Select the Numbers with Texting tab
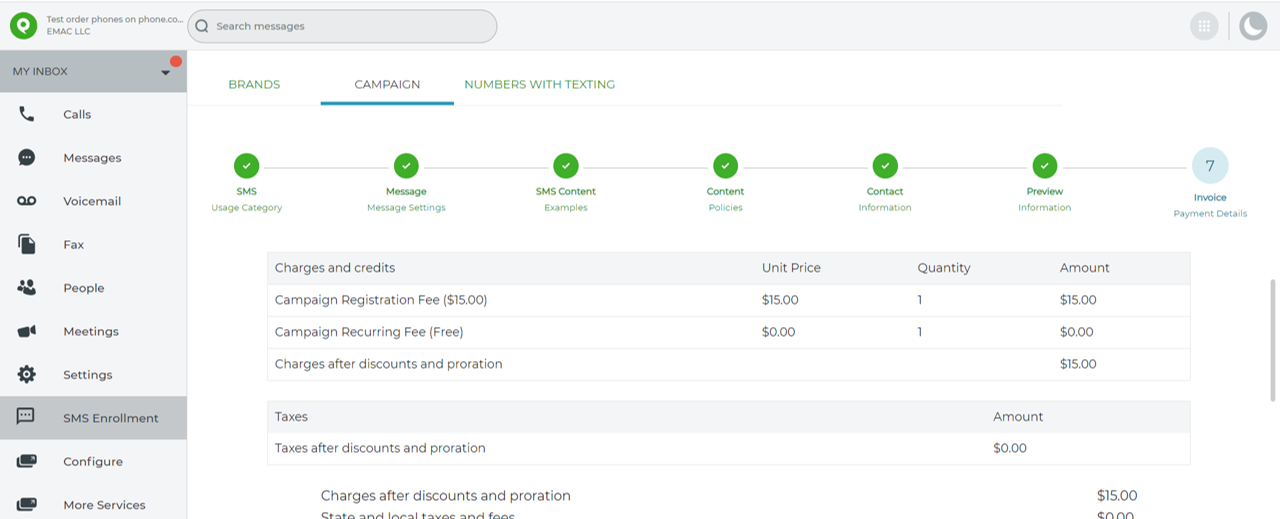The width and height of the screenshot is (1280, 519). pos(539,85)
